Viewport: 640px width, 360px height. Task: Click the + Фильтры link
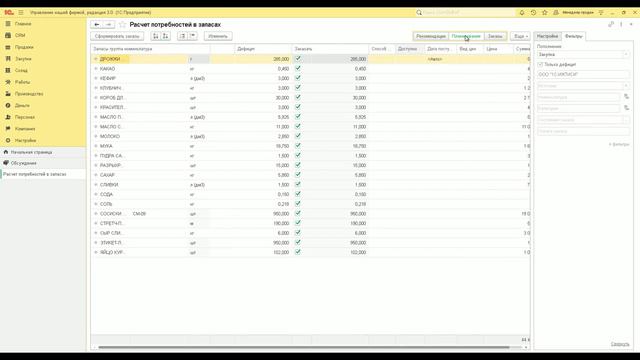pyautogui.click(x=619, y=144)
